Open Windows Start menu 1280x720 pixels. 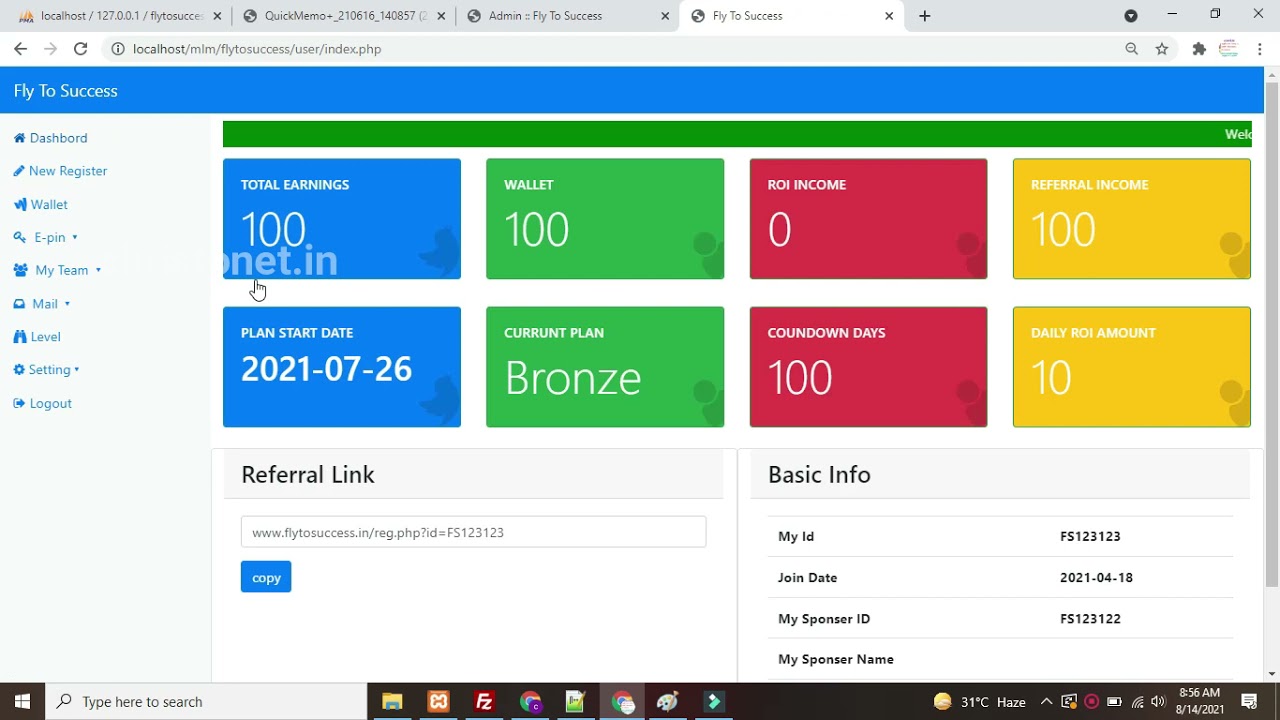pos(22,701)
